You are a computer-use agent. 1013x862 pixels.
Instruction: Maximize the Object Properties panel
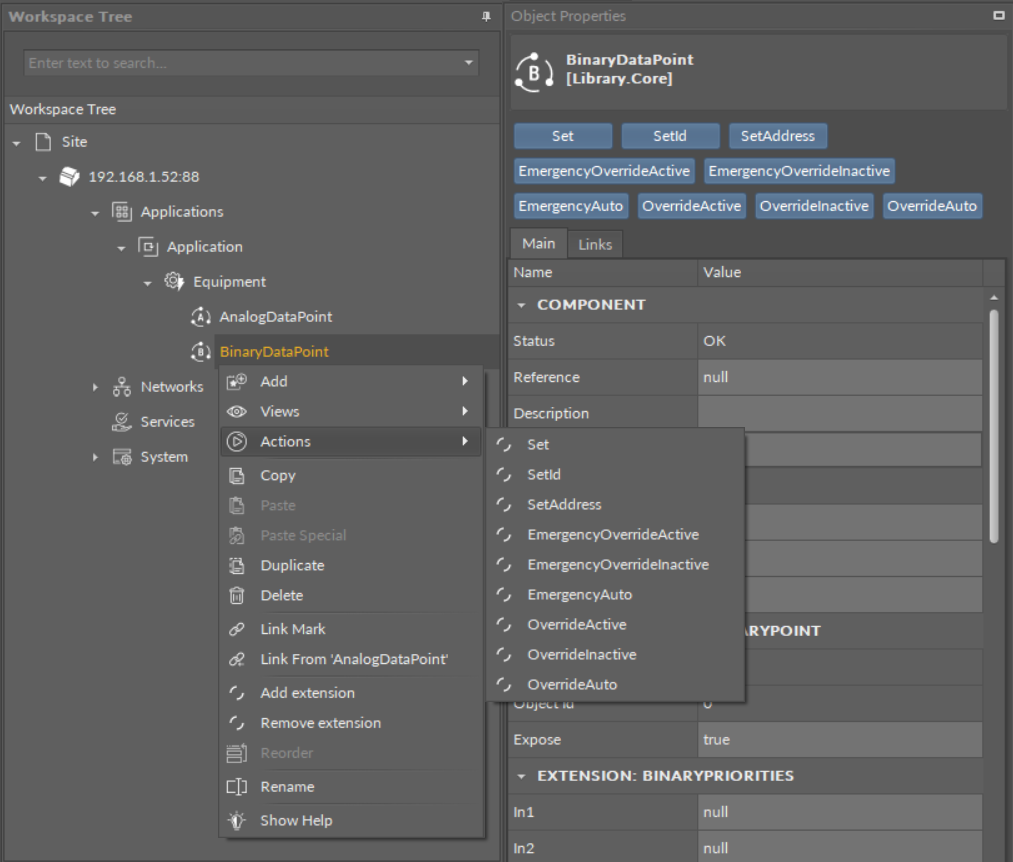click(x=998, y=16)
